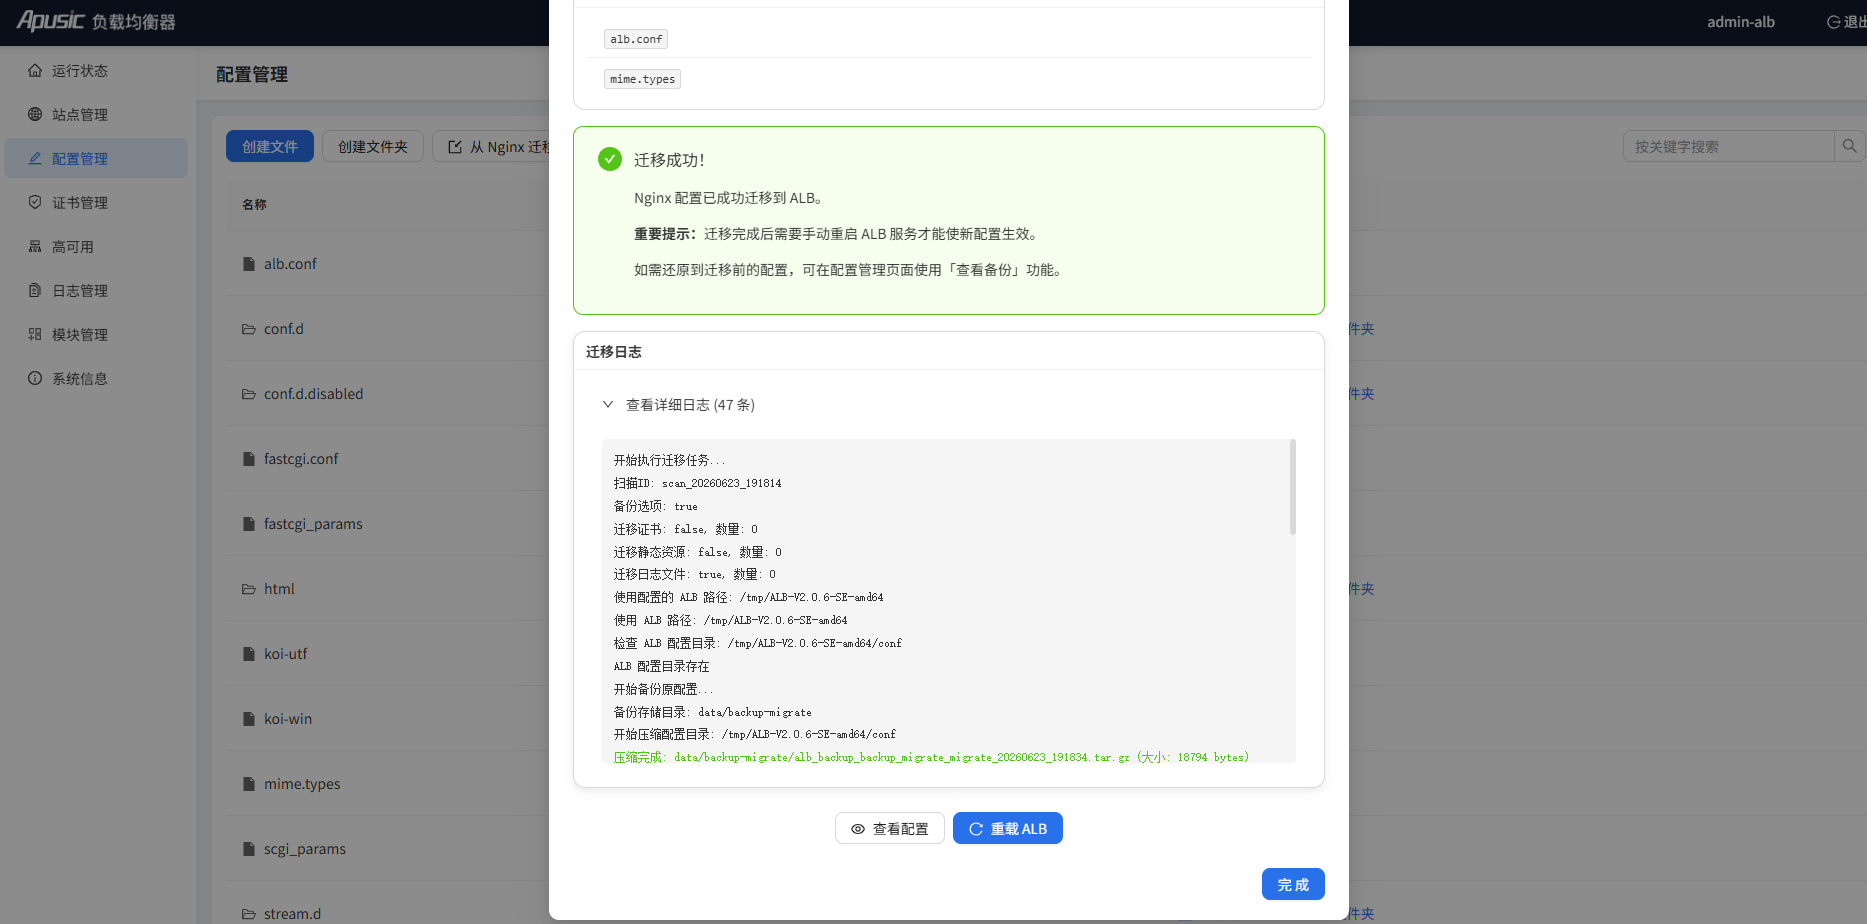Click the 迁移日志 section title
Image resolution: width=1867 pixels, height=924 pixels.
click(614, 352)
